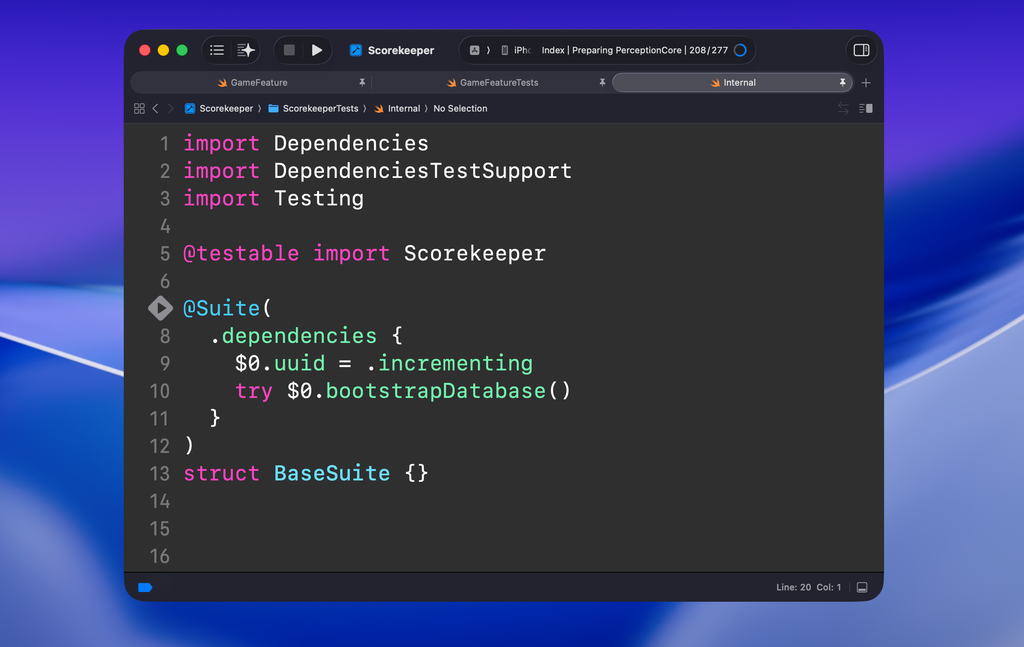Go back in editor history
The image size is (1024, 647).
tap(155, 108)
